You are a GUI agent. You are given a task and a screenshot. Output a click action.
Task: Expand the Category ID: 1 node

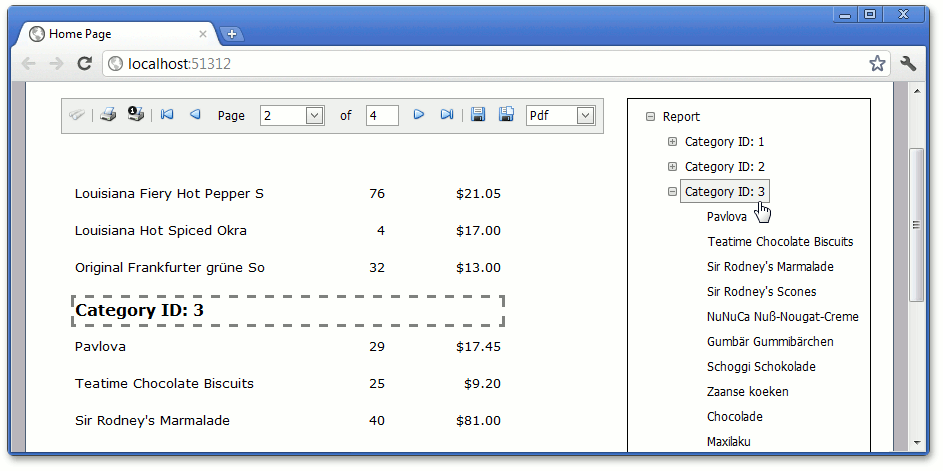[x=672, y=142]
